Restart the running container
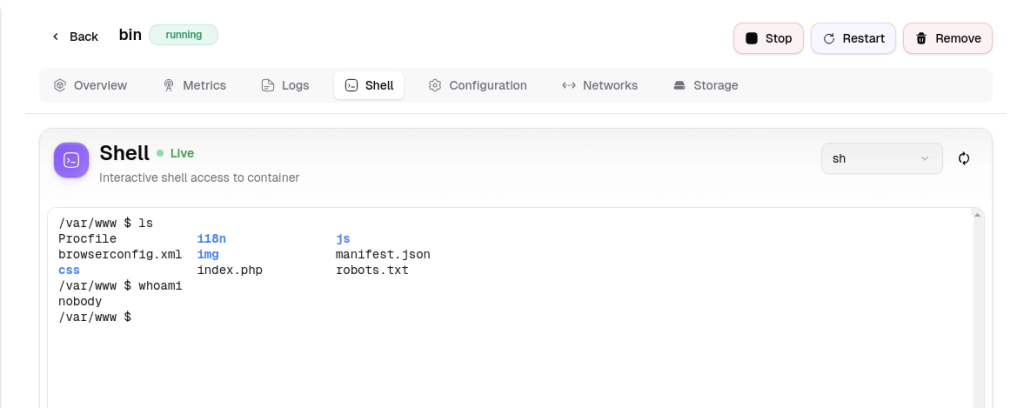 854,39
